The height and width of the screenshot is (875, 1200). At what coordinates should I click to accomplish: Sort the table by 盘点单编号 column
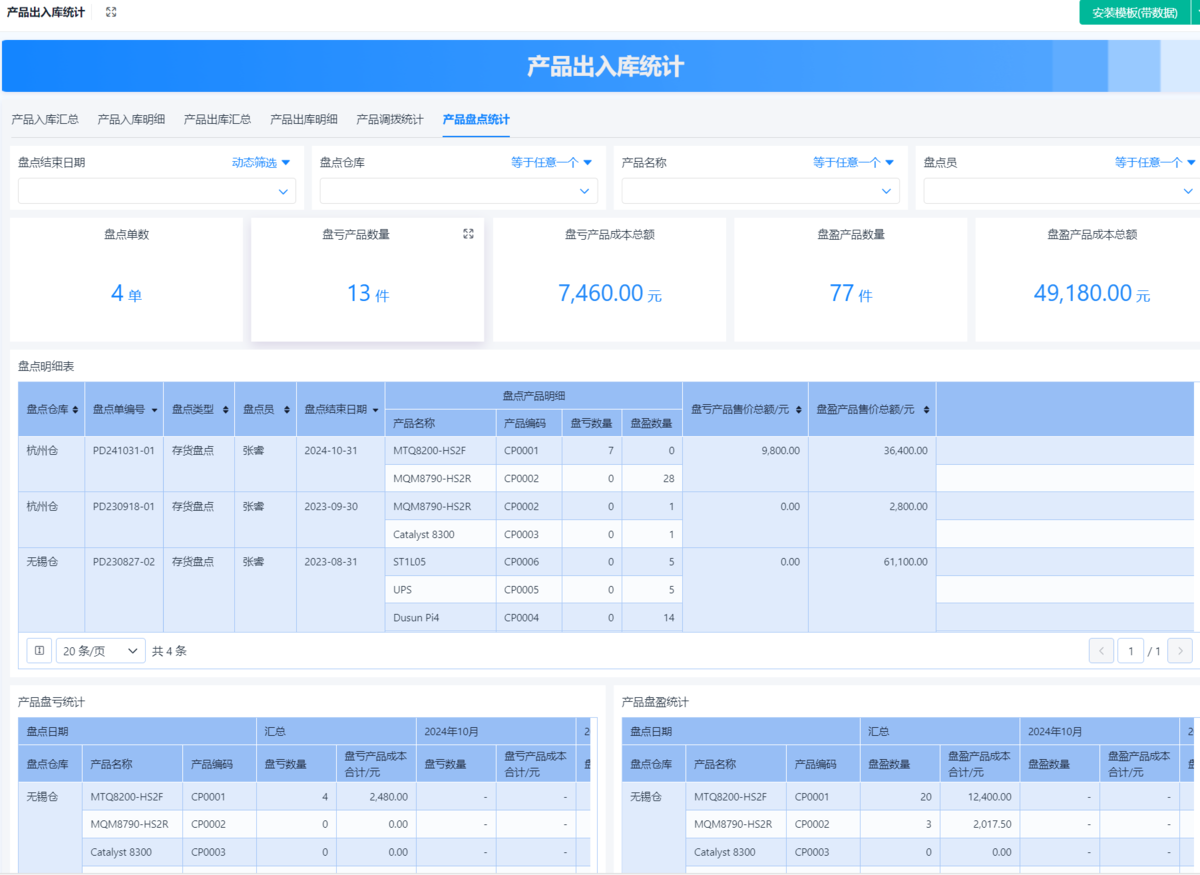pos(154,409)
